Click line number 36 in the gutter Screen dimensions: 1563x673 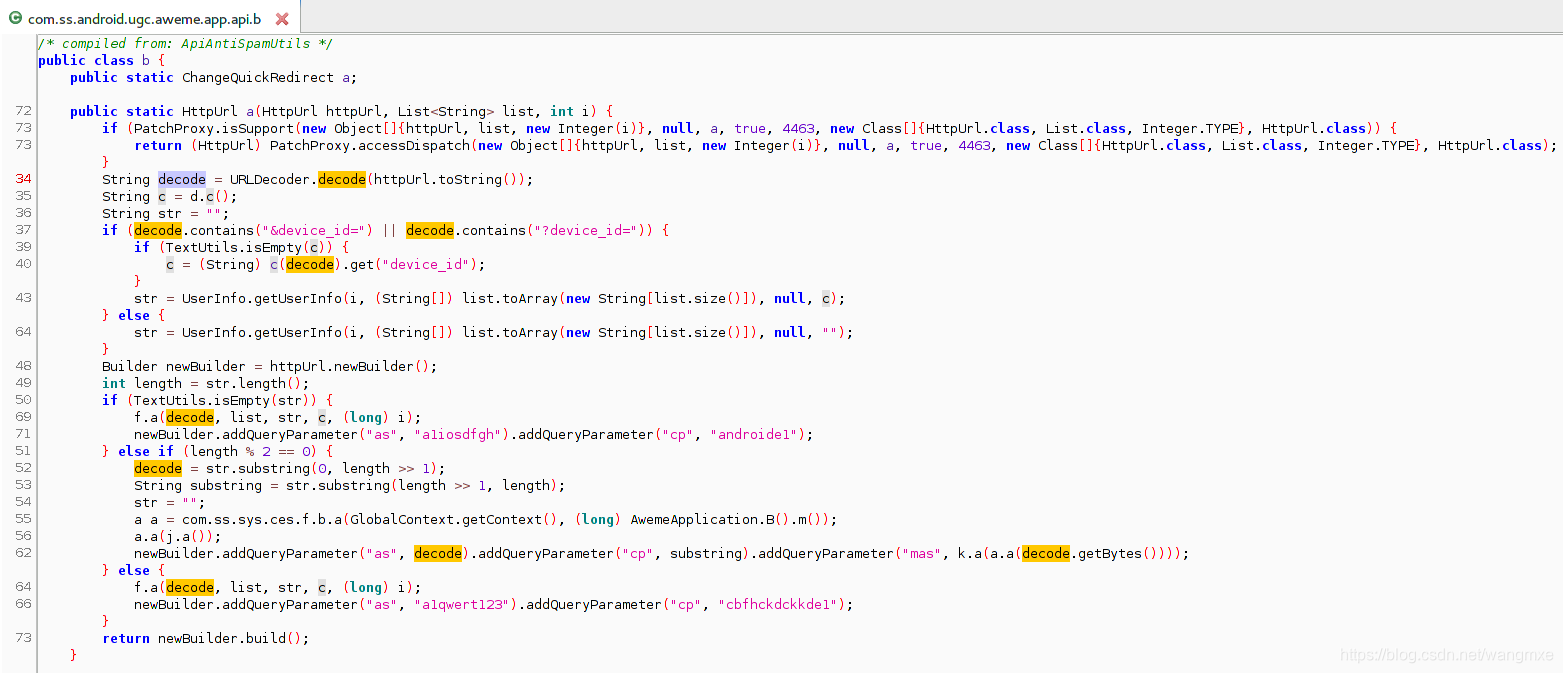point(25,213)
